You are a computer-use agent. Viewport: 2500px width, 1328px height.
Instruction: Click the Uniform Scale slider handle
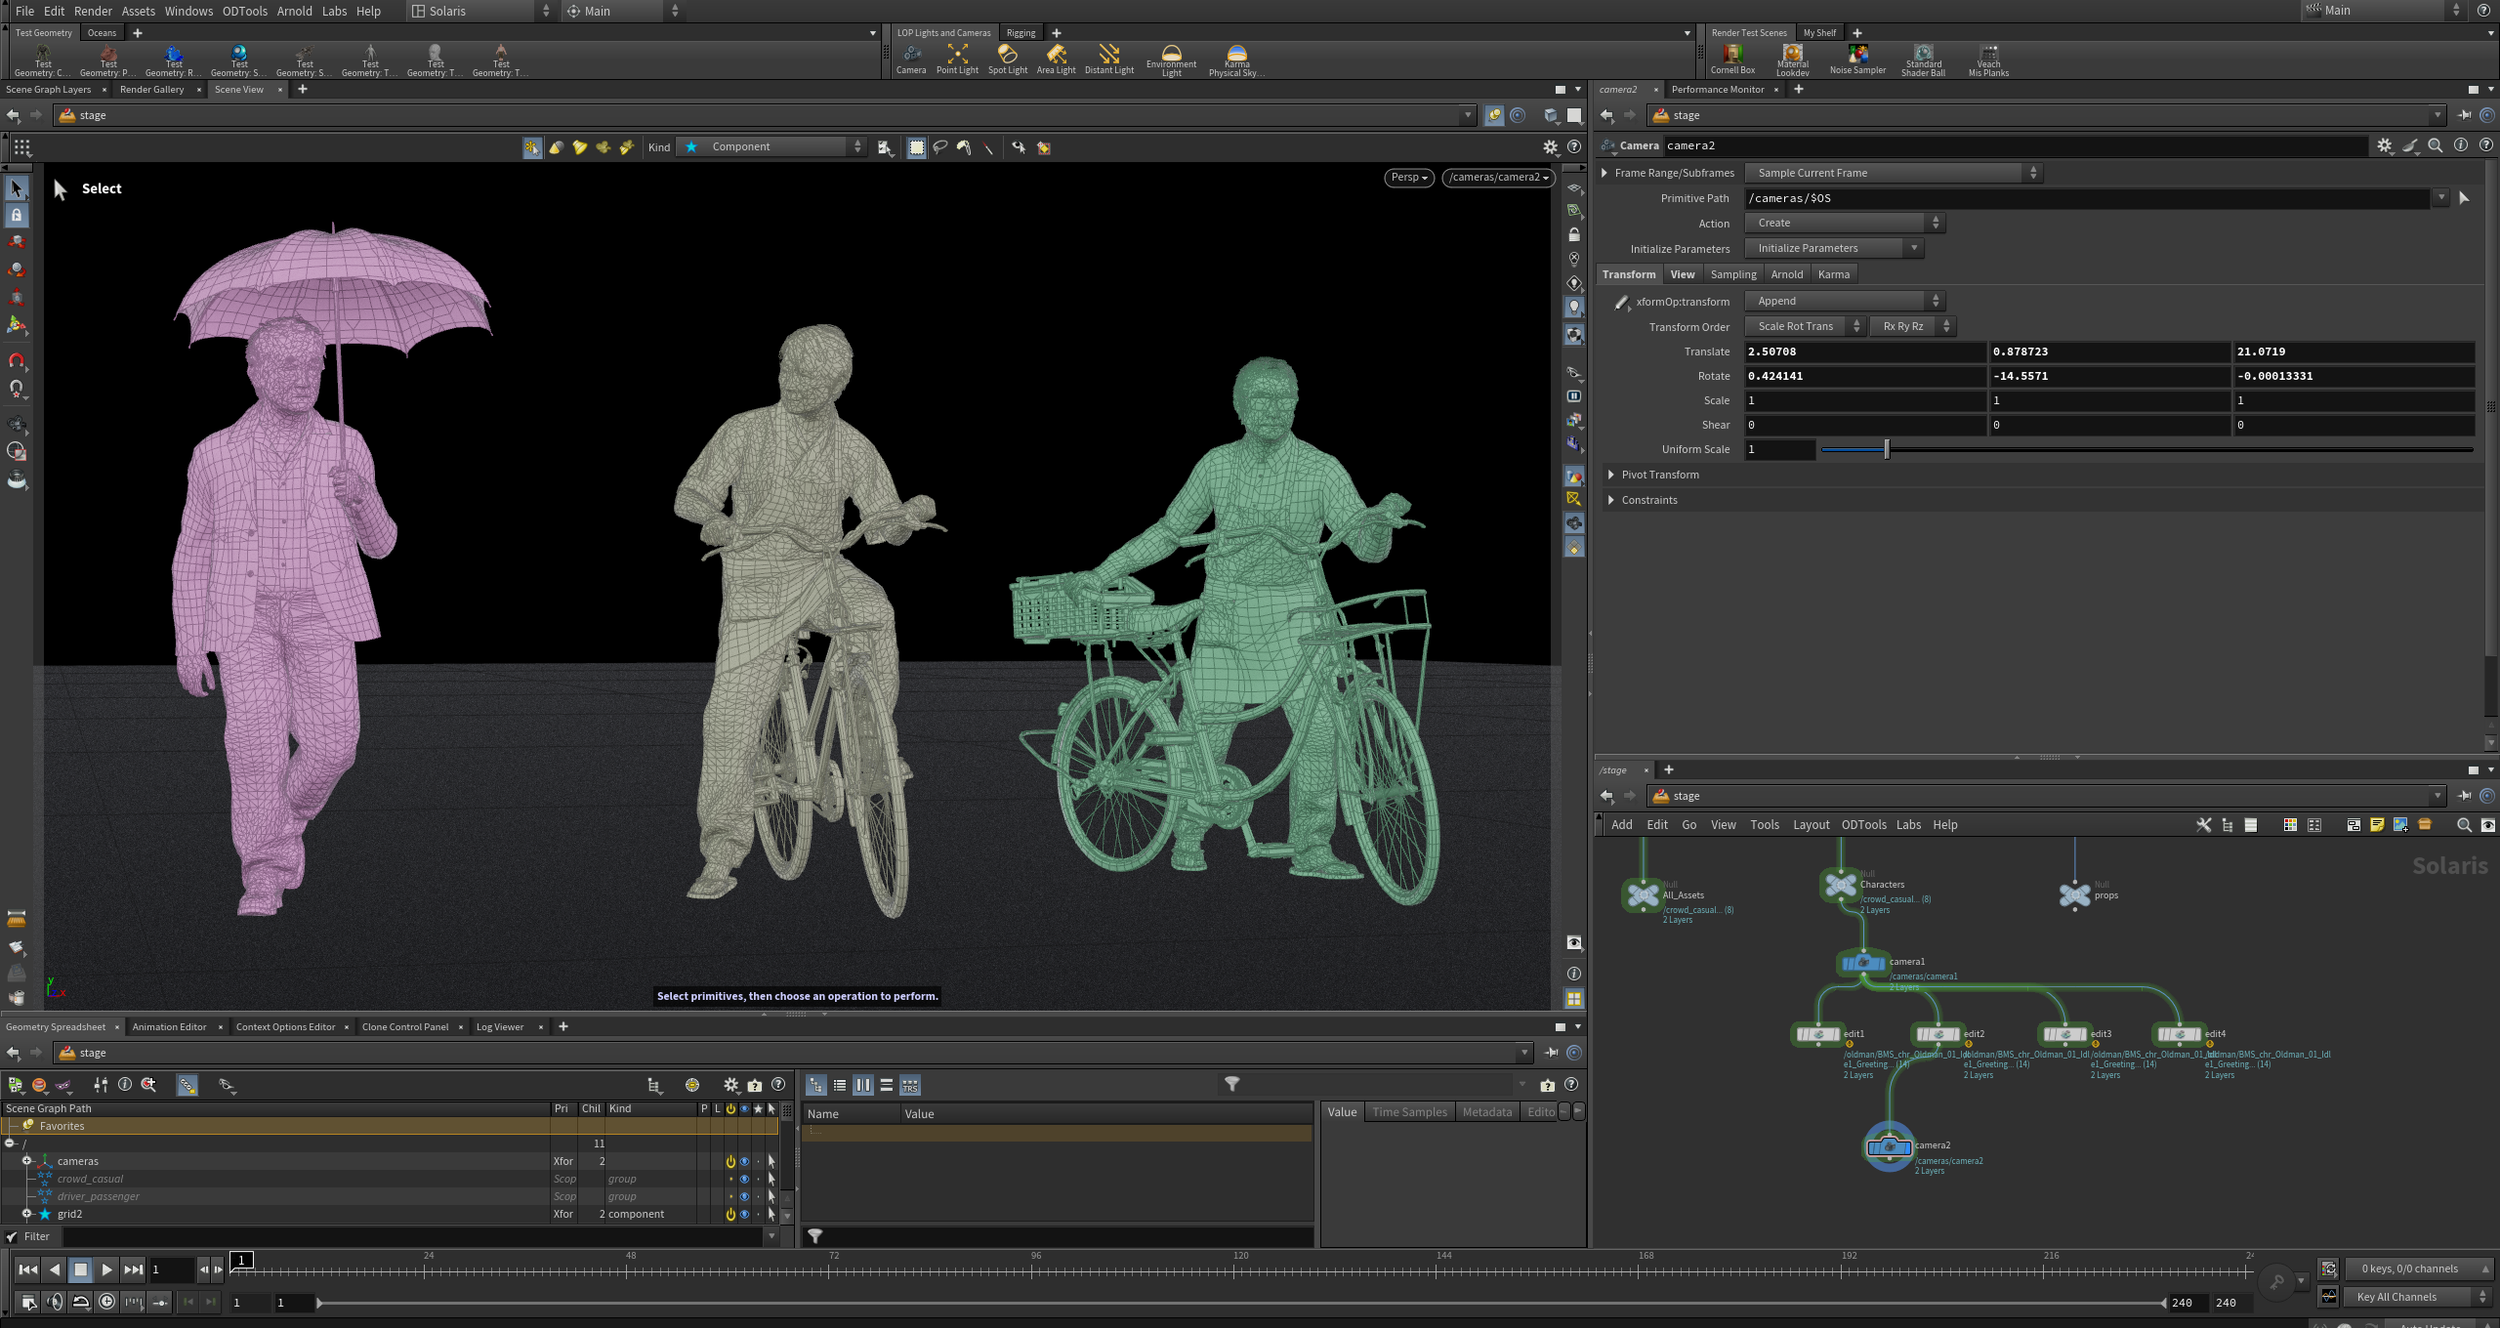[1886, 449]
